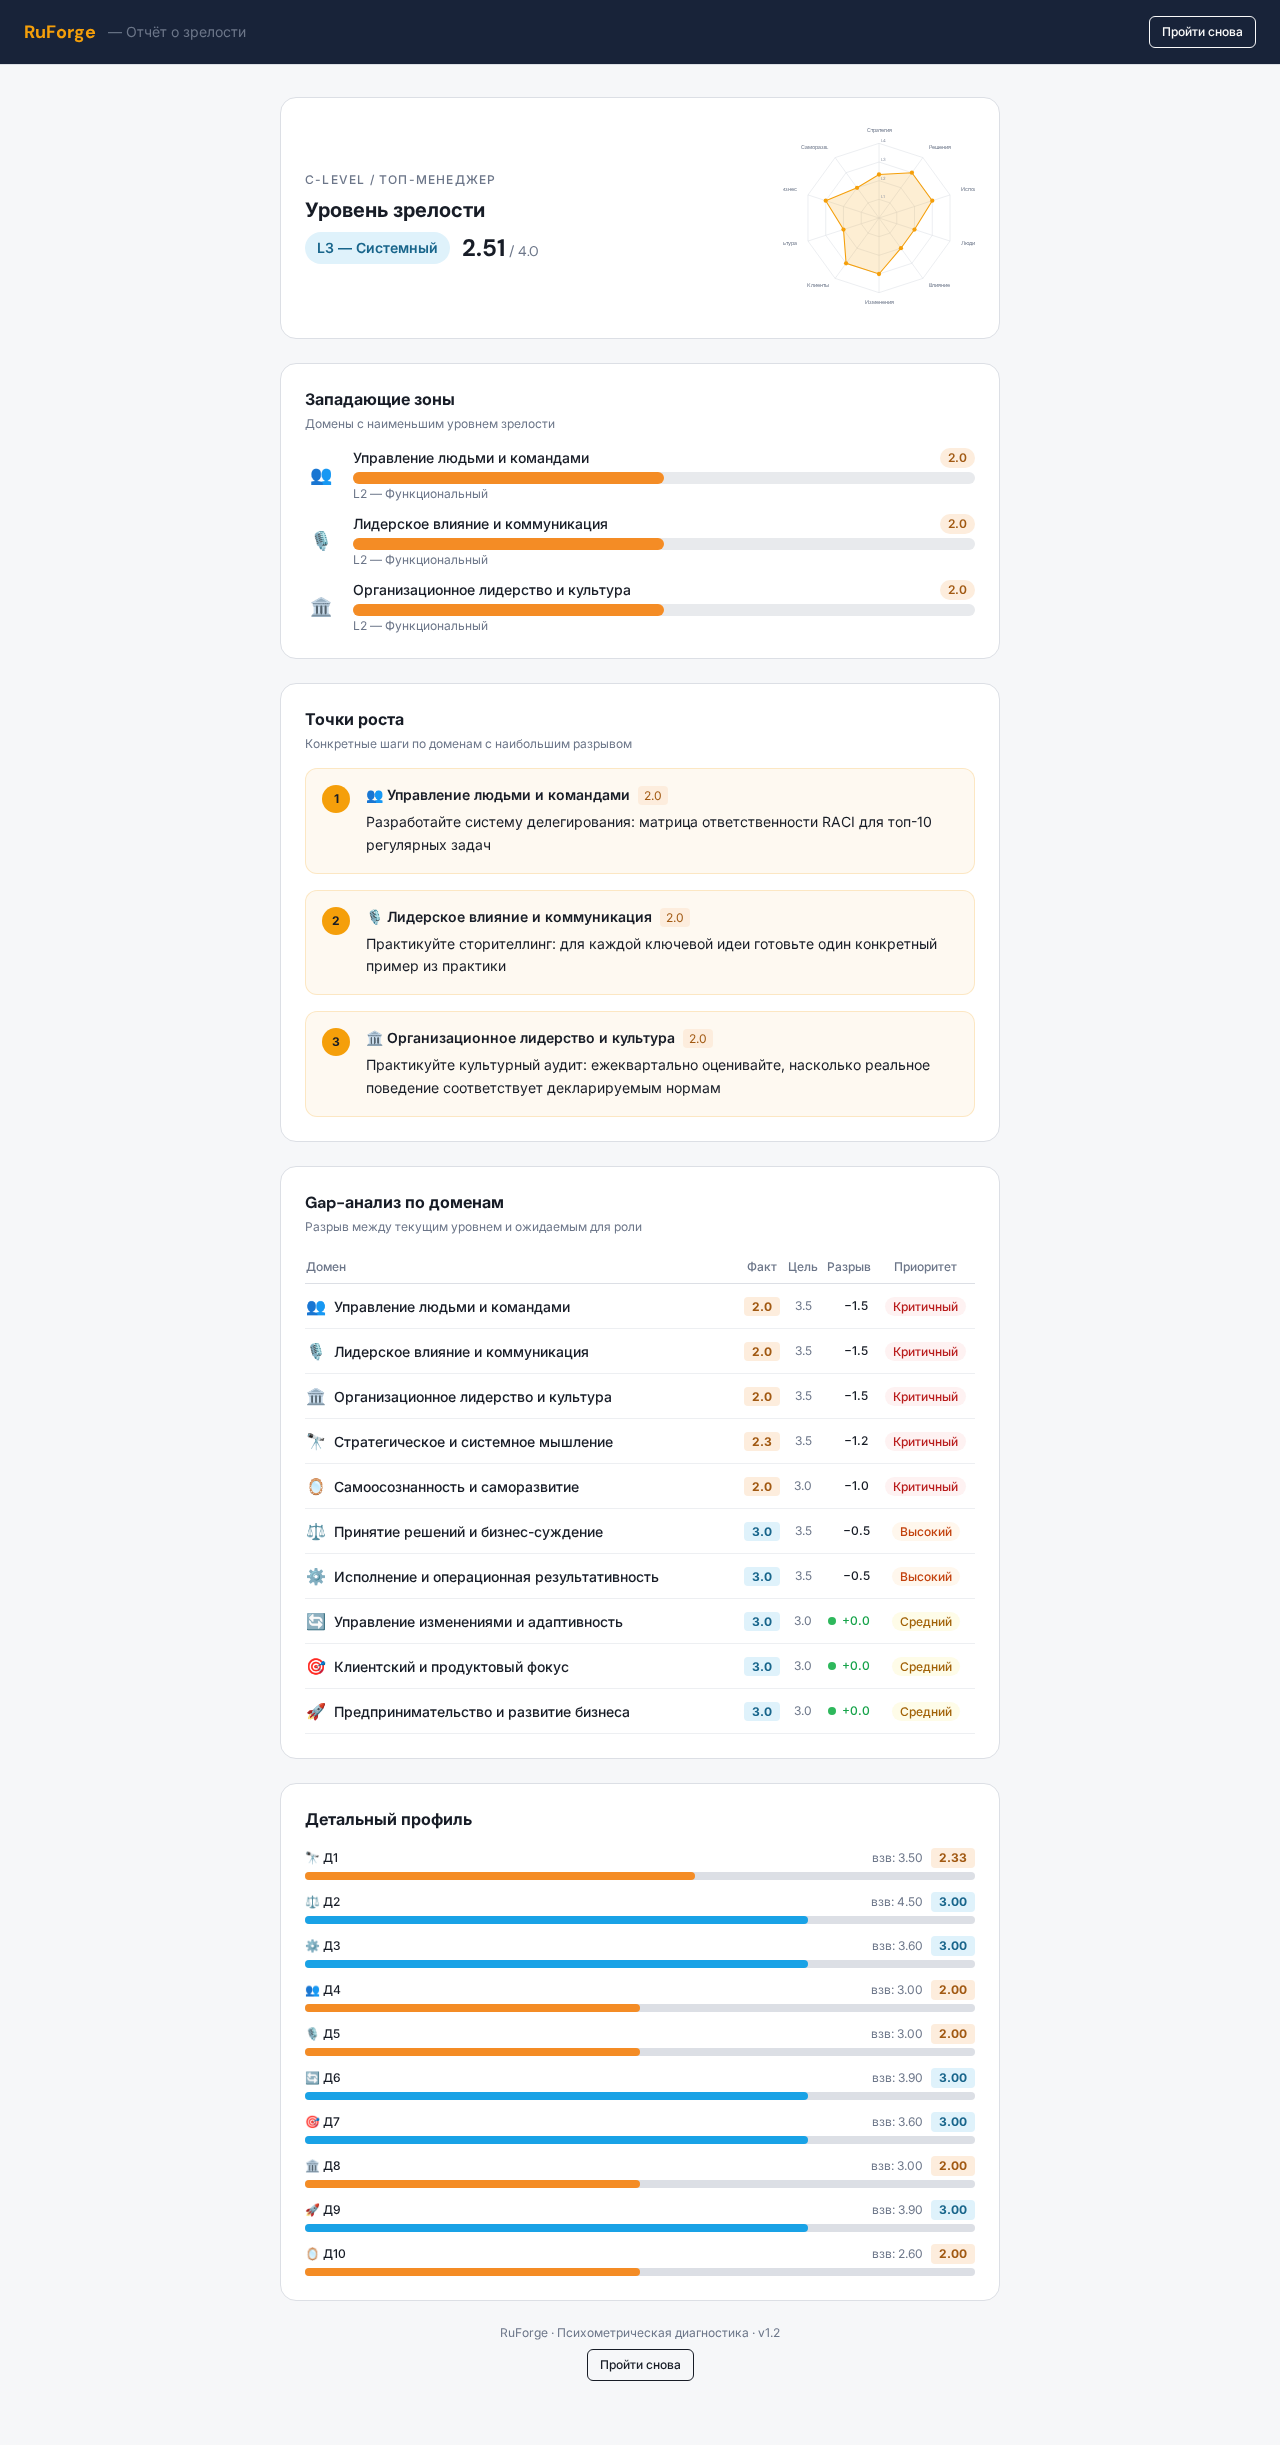Click the footer 'Пройти снова' button
Image resolution: width=1280 pixels, height=2445 pixels.
640,2364
